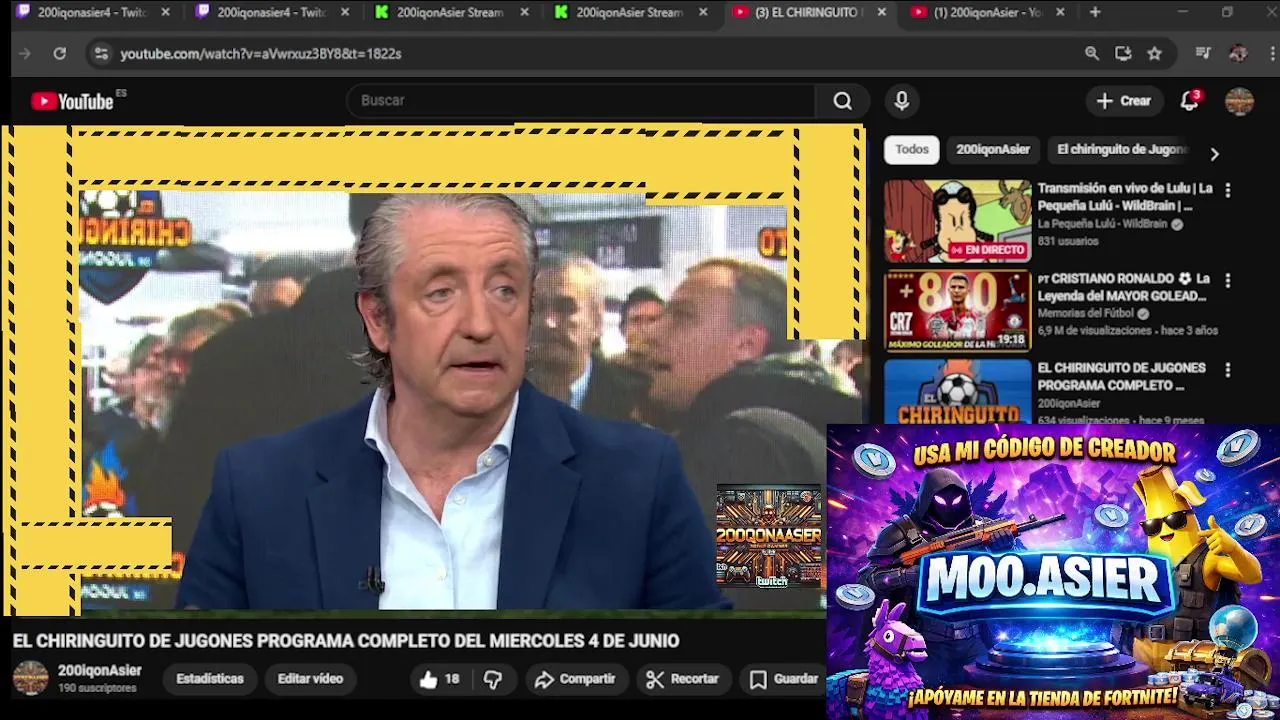1280x720 pixels.
Task: Click the YouTube search magnifier button
Action: point(842,100)
